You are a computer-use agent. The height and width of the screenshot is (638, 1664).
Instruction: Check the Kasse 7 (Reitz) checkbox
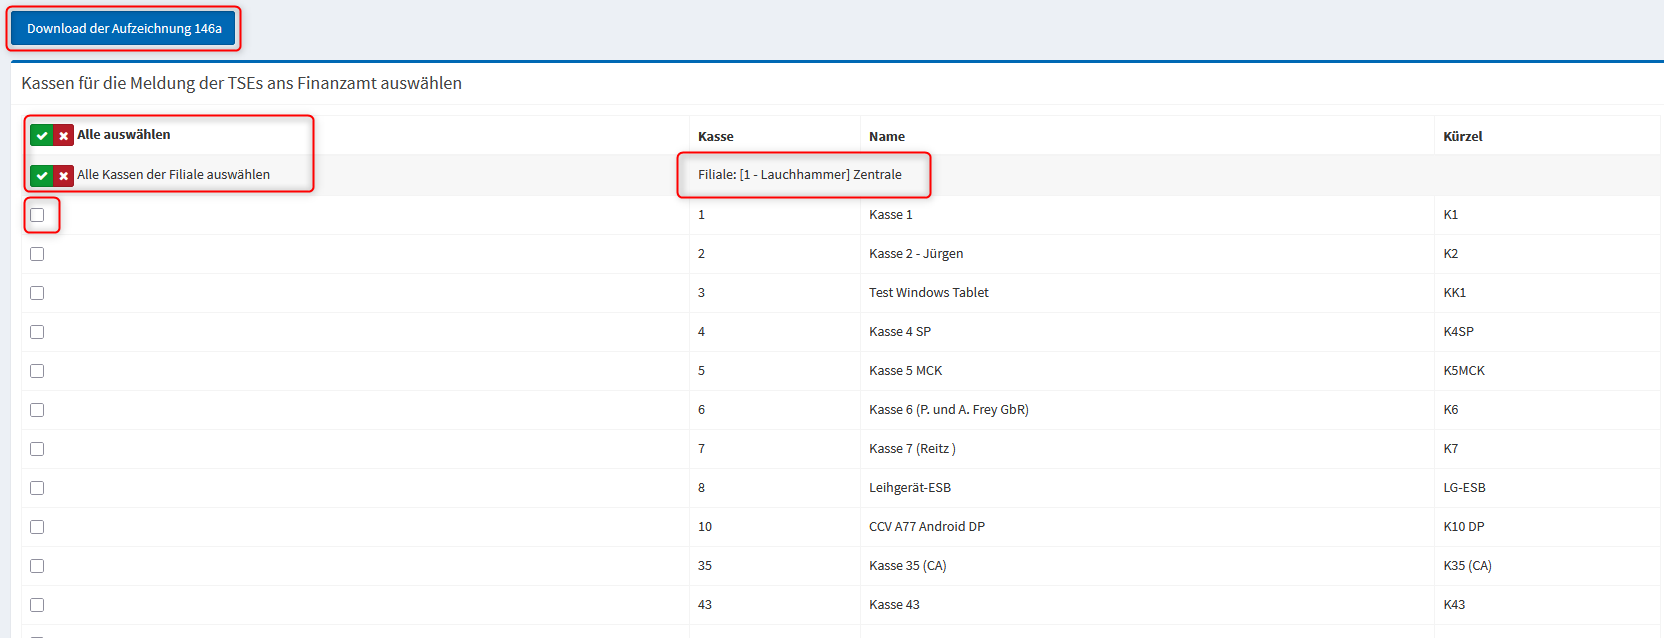tap(37, 449)
